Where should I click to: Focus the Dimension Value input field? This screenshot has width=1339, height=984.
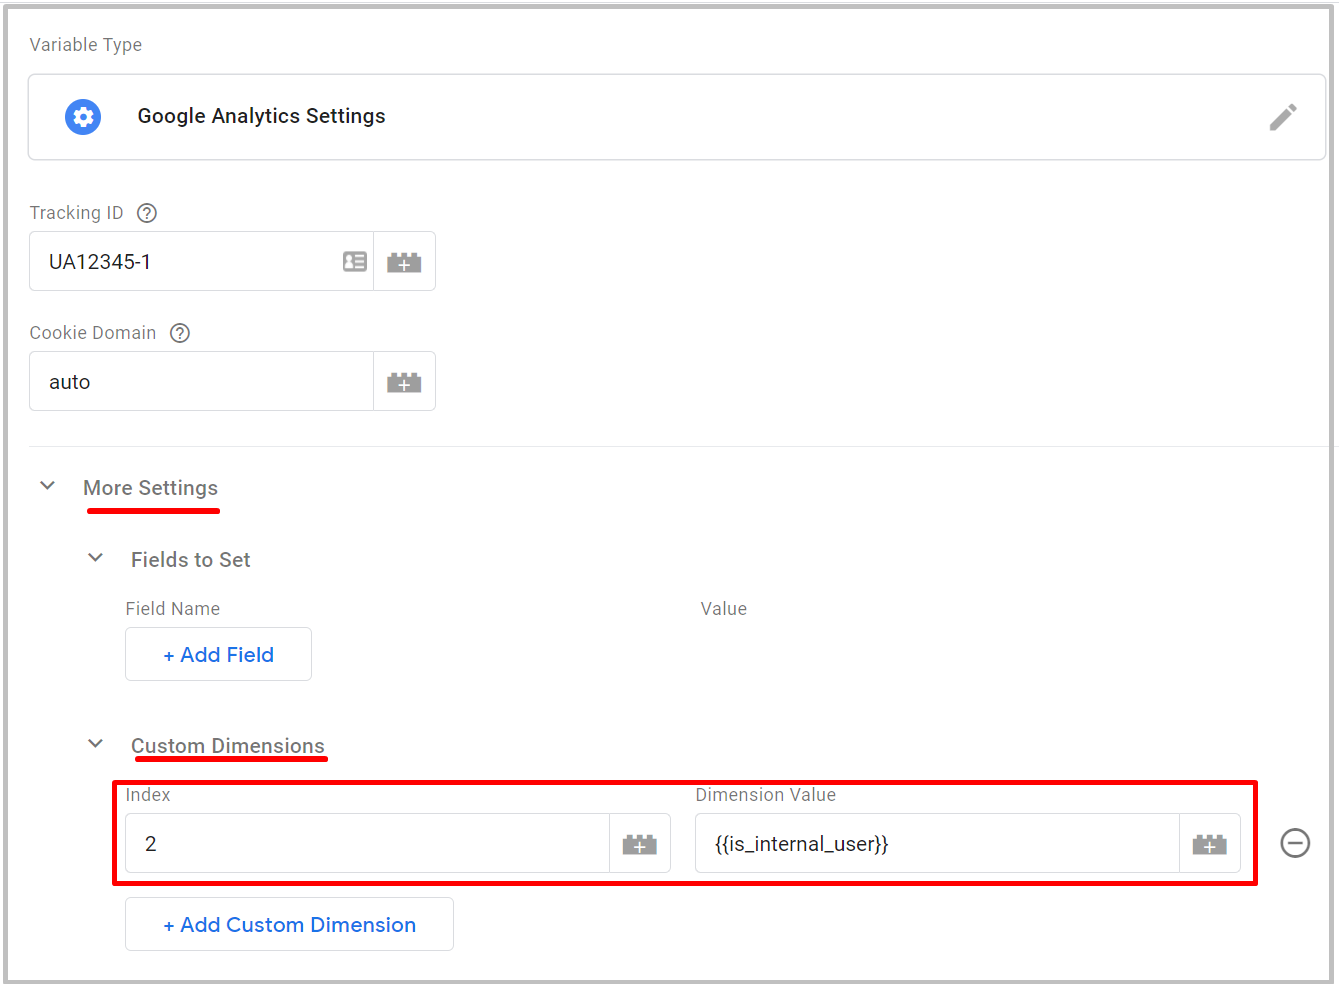[937, 844]
